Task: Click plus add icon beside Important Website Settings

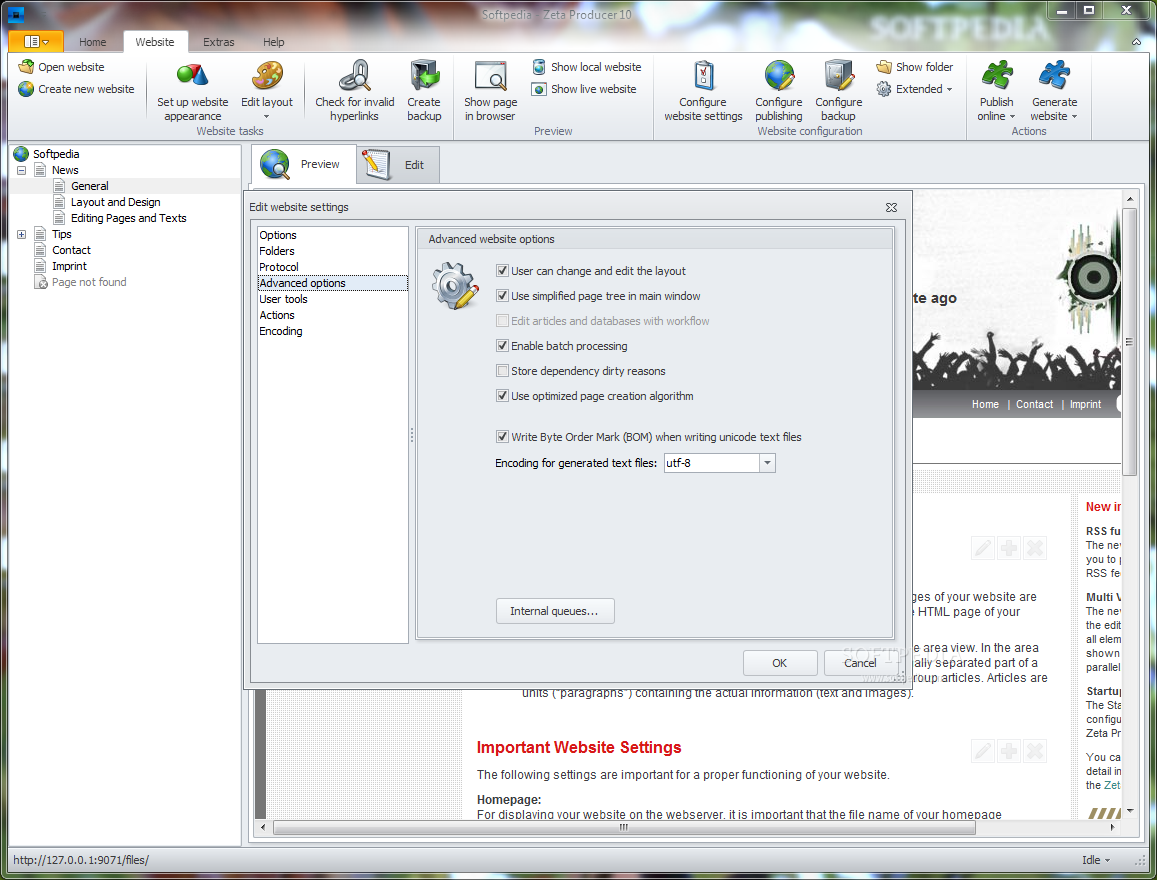Action: click(1009, 752)
